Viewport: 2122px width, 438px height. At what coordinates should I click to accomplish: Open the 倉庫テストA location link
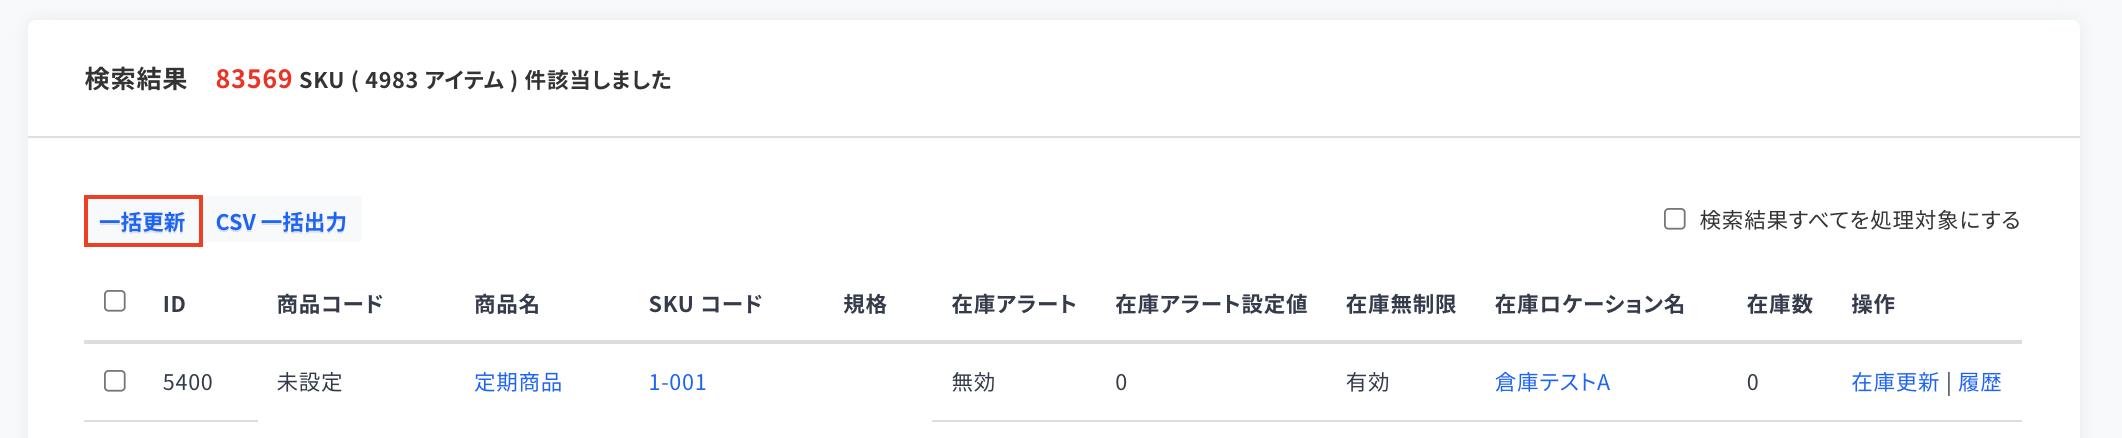click(x=1552, y=382)
